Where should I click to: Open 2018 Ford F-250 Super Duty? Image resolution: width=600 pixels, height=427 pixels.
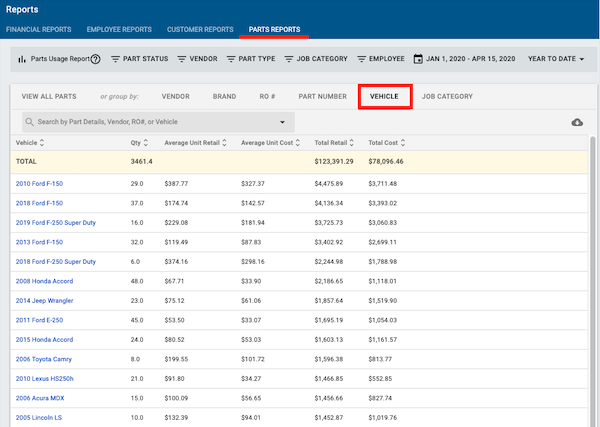56,262
